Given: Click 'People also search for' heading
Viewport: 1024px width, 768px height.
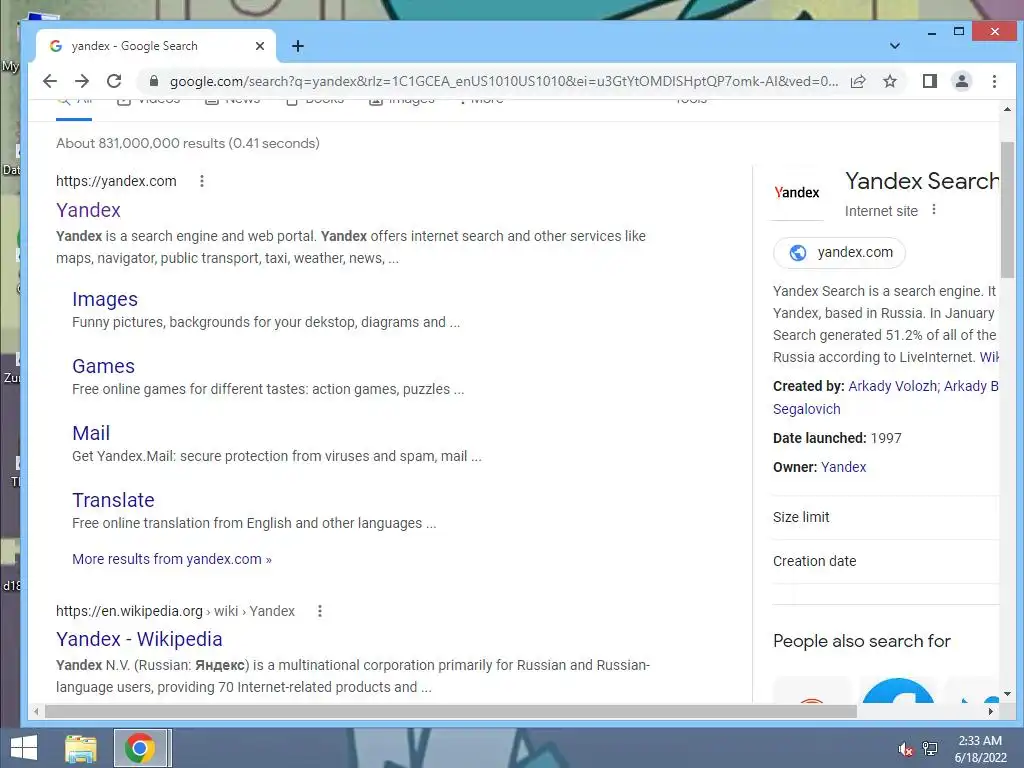Looking at the screenshot, I should pos(862,641).
